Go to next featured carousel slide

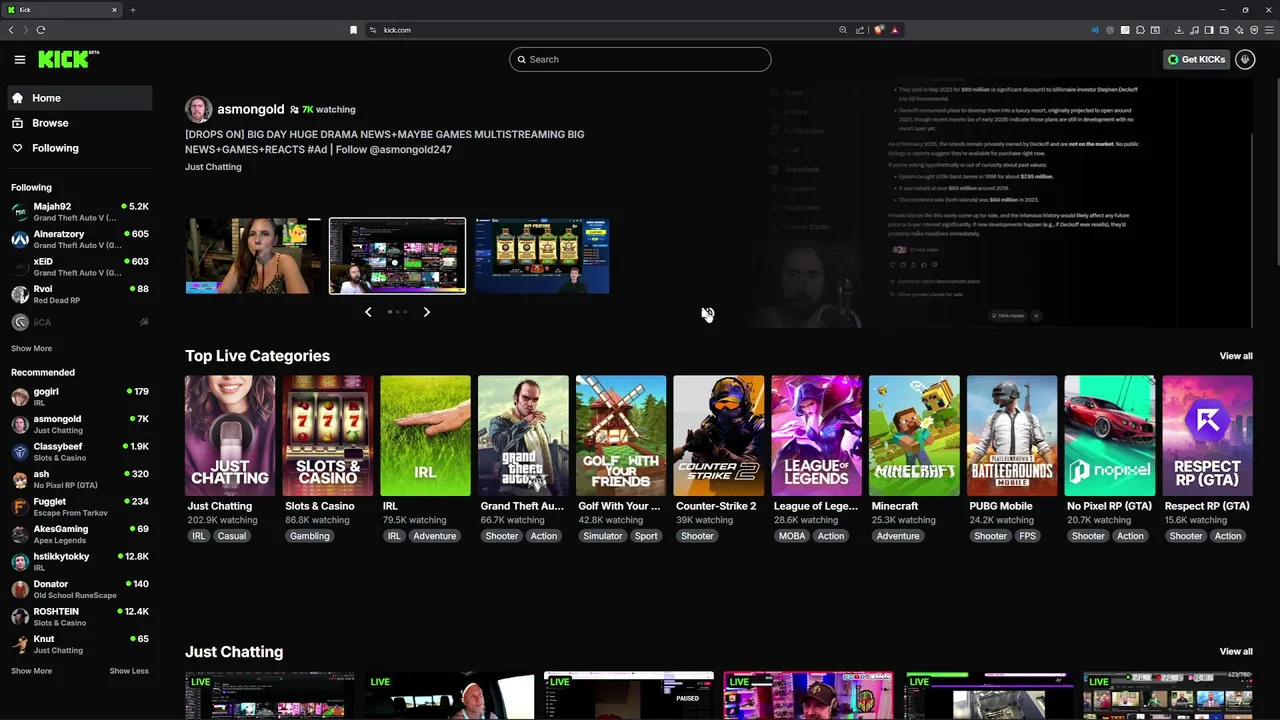click(426, 312)
